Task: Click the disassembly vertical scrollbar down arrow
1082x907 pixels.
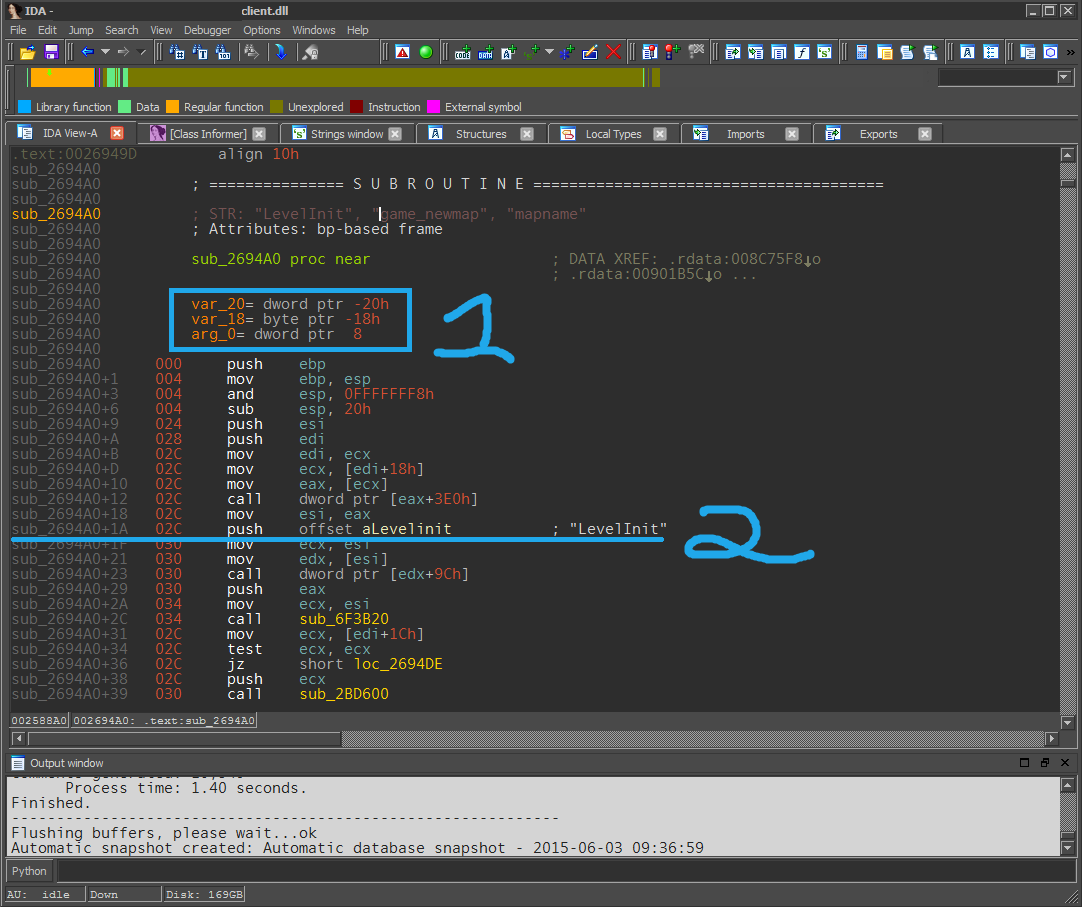Action: point(1068,723)
